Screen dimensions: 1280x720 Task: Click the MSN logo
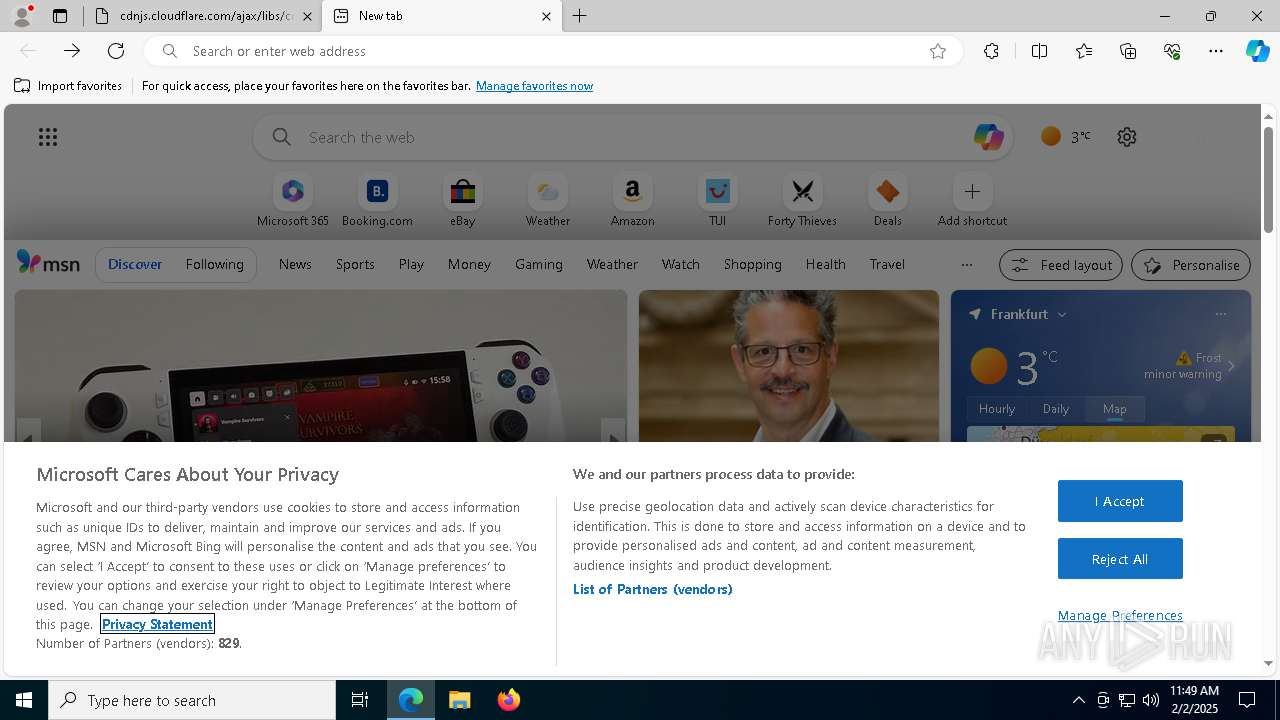click(x=48, y=263)
